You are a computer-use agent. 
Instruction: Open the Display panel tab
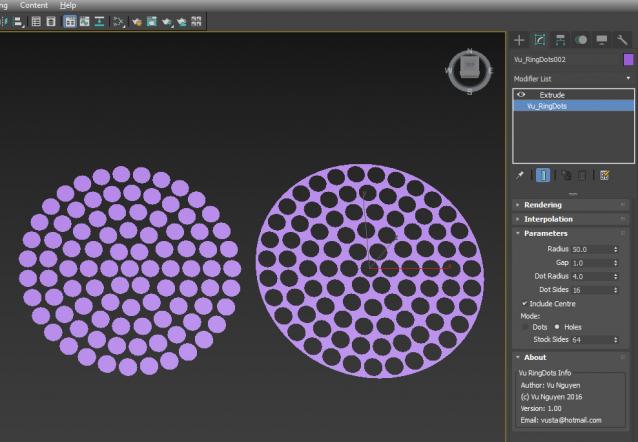coord(601,40)
